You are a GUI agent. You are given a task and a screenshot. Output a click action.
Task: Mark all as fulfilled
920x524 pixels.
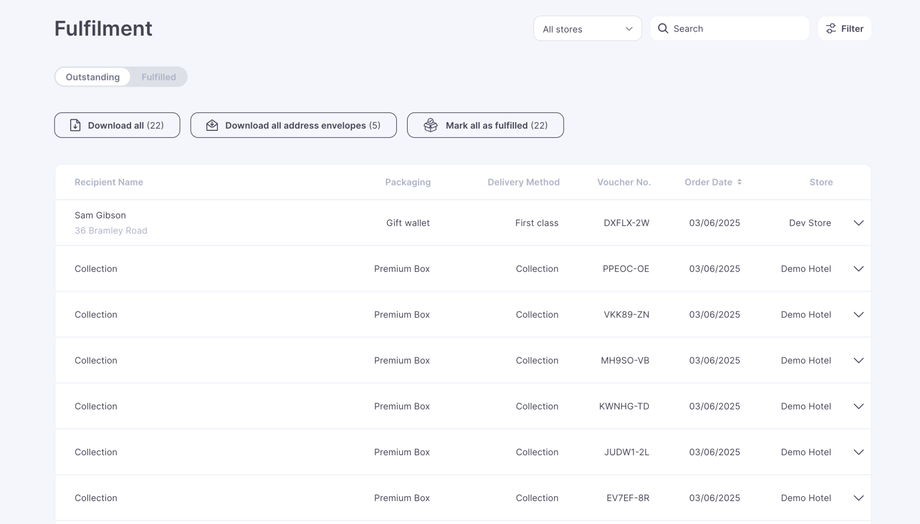(x=485, y=125)
